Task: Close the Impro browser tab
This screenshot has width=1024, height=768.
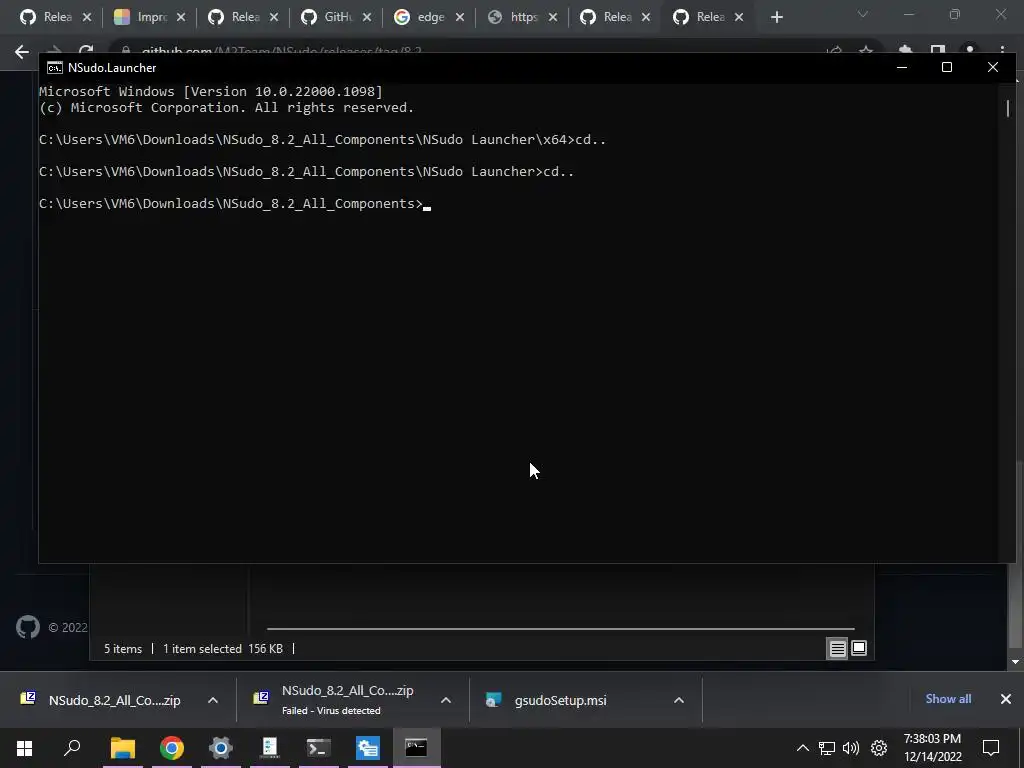Action: tap(181, 18)
